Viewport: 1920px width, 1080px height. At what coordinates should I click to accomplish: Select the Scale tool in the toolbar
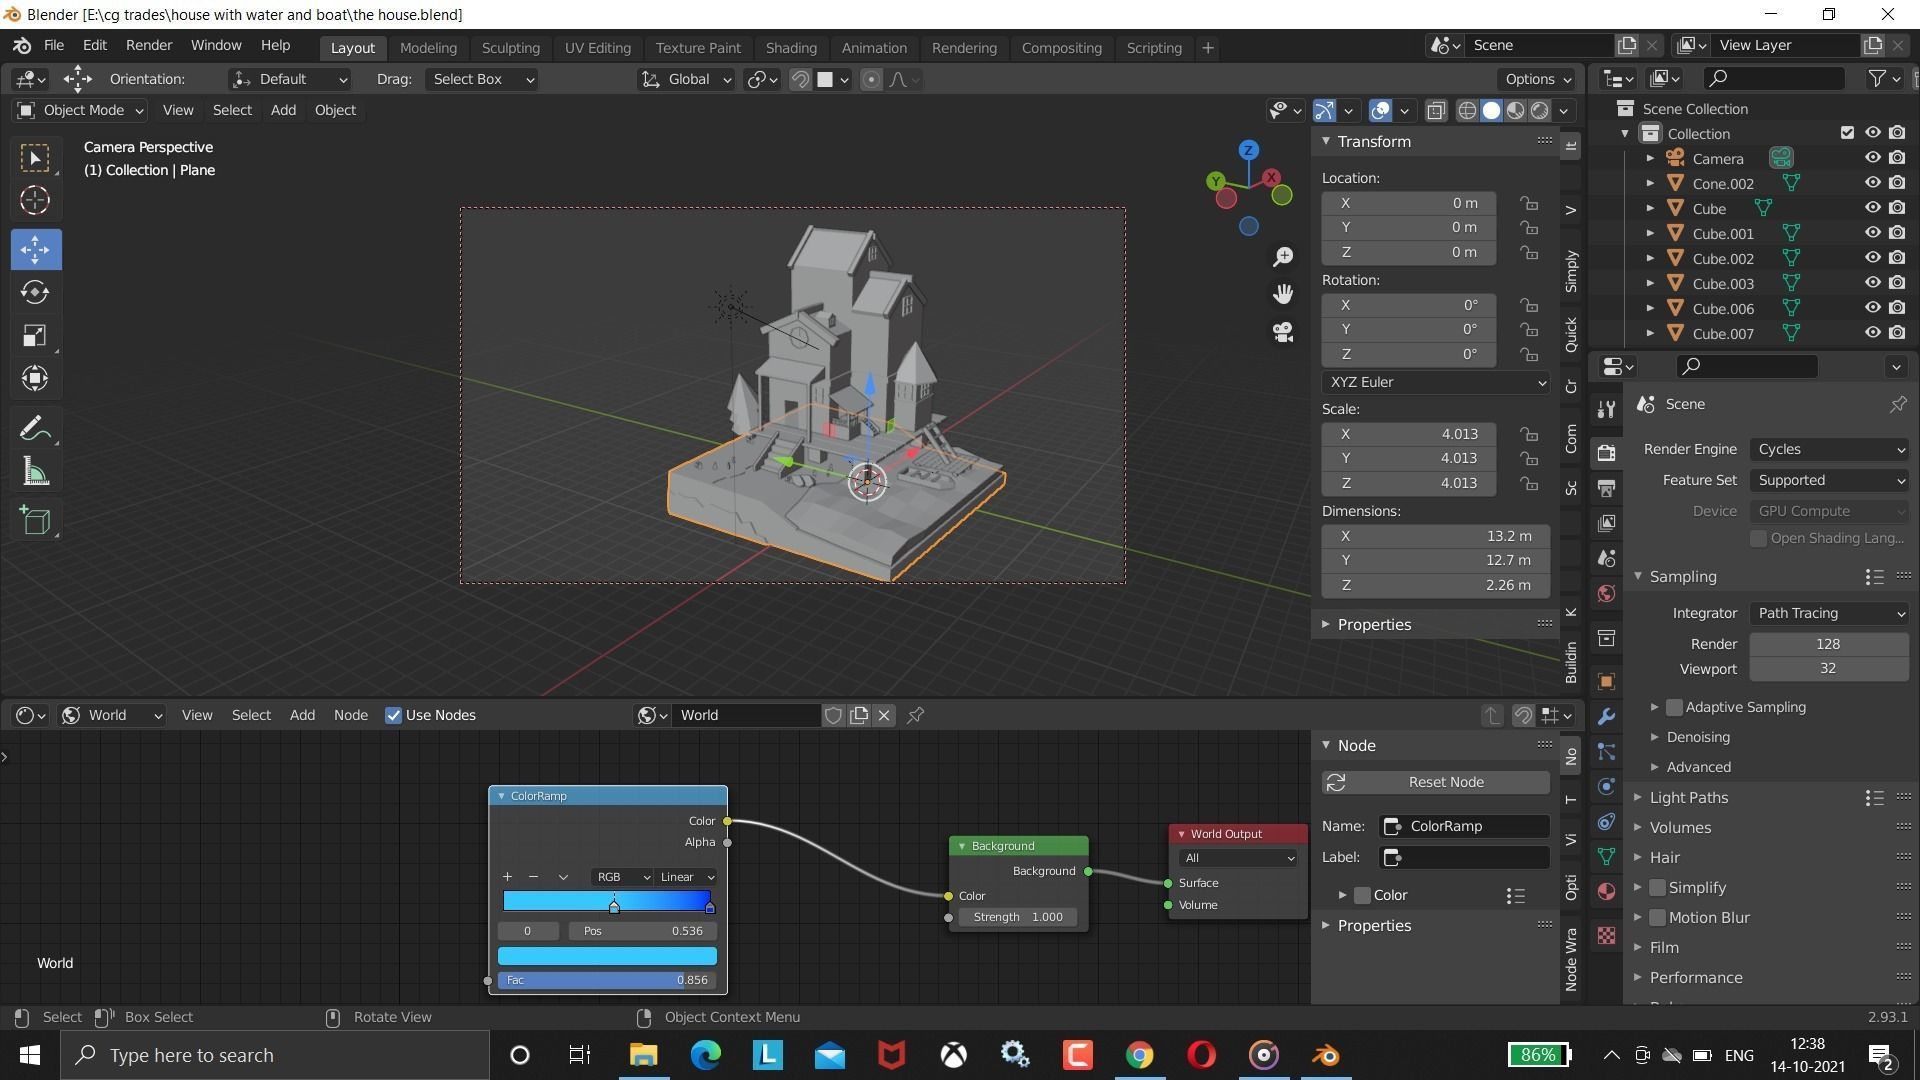35,335
